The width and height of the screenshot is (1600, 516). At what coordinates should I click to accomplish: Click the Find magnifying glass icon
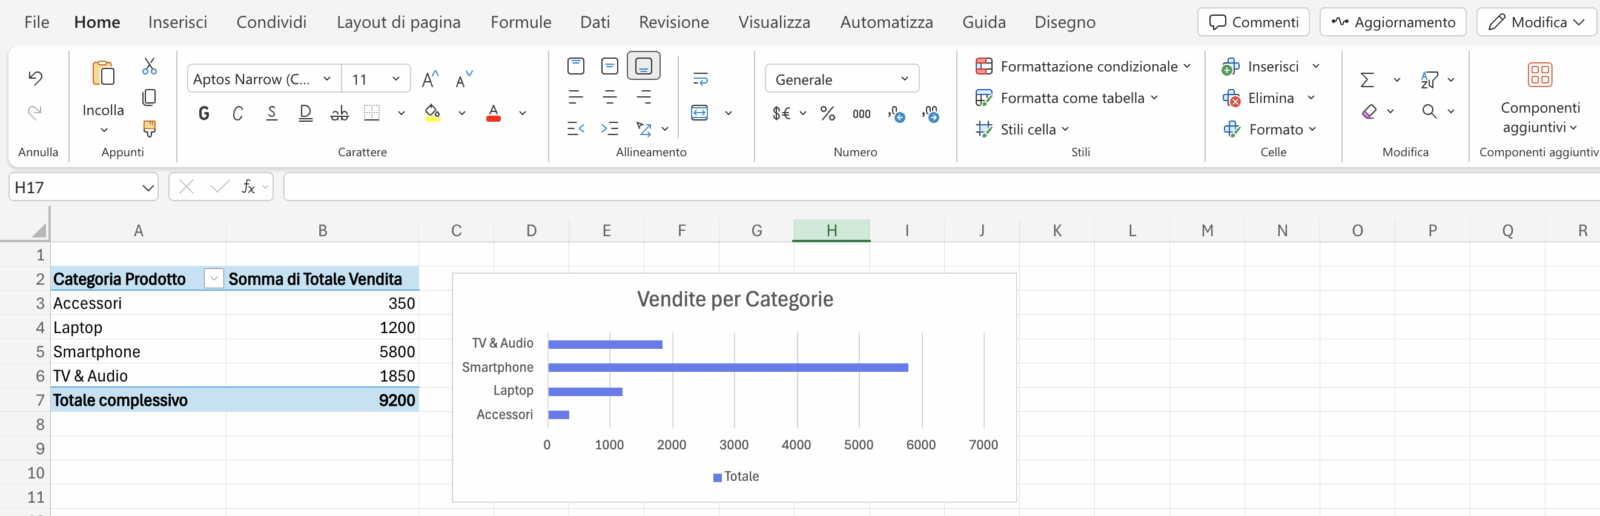[x=1429, y=111]
